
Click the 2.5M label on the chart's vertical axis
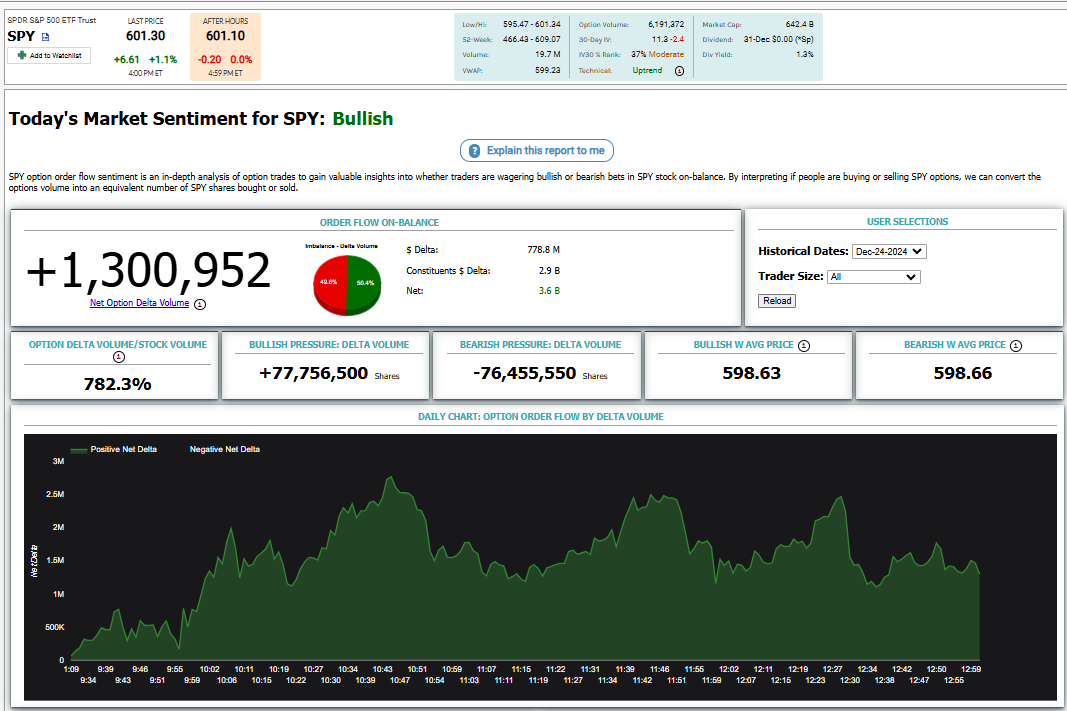tap(55, 494)
